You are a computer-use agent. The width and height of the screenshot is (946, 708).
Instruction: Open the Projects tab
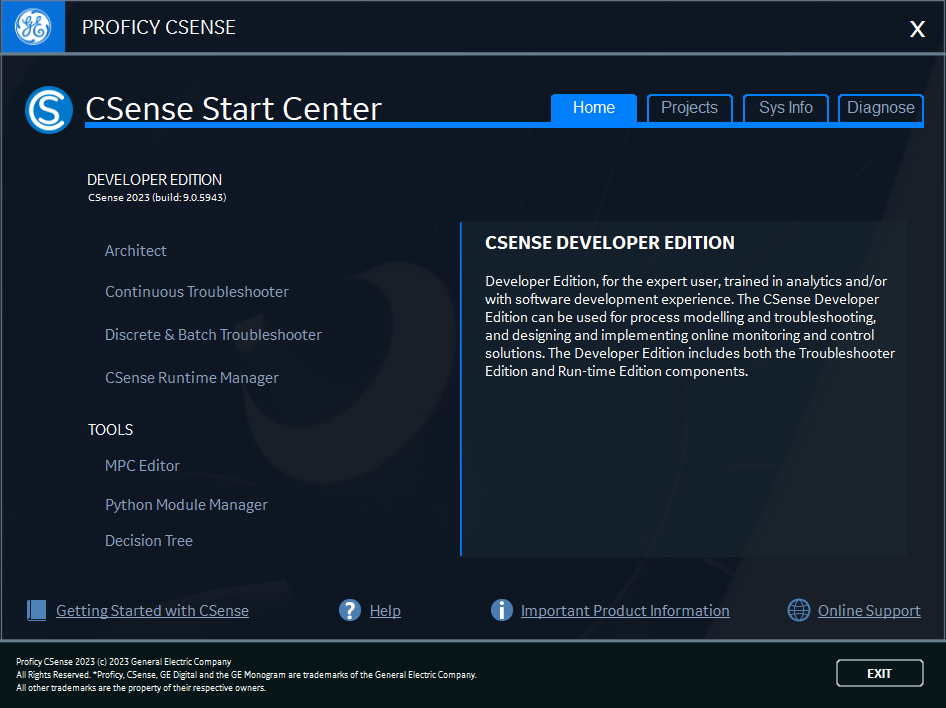pos(690,108)
